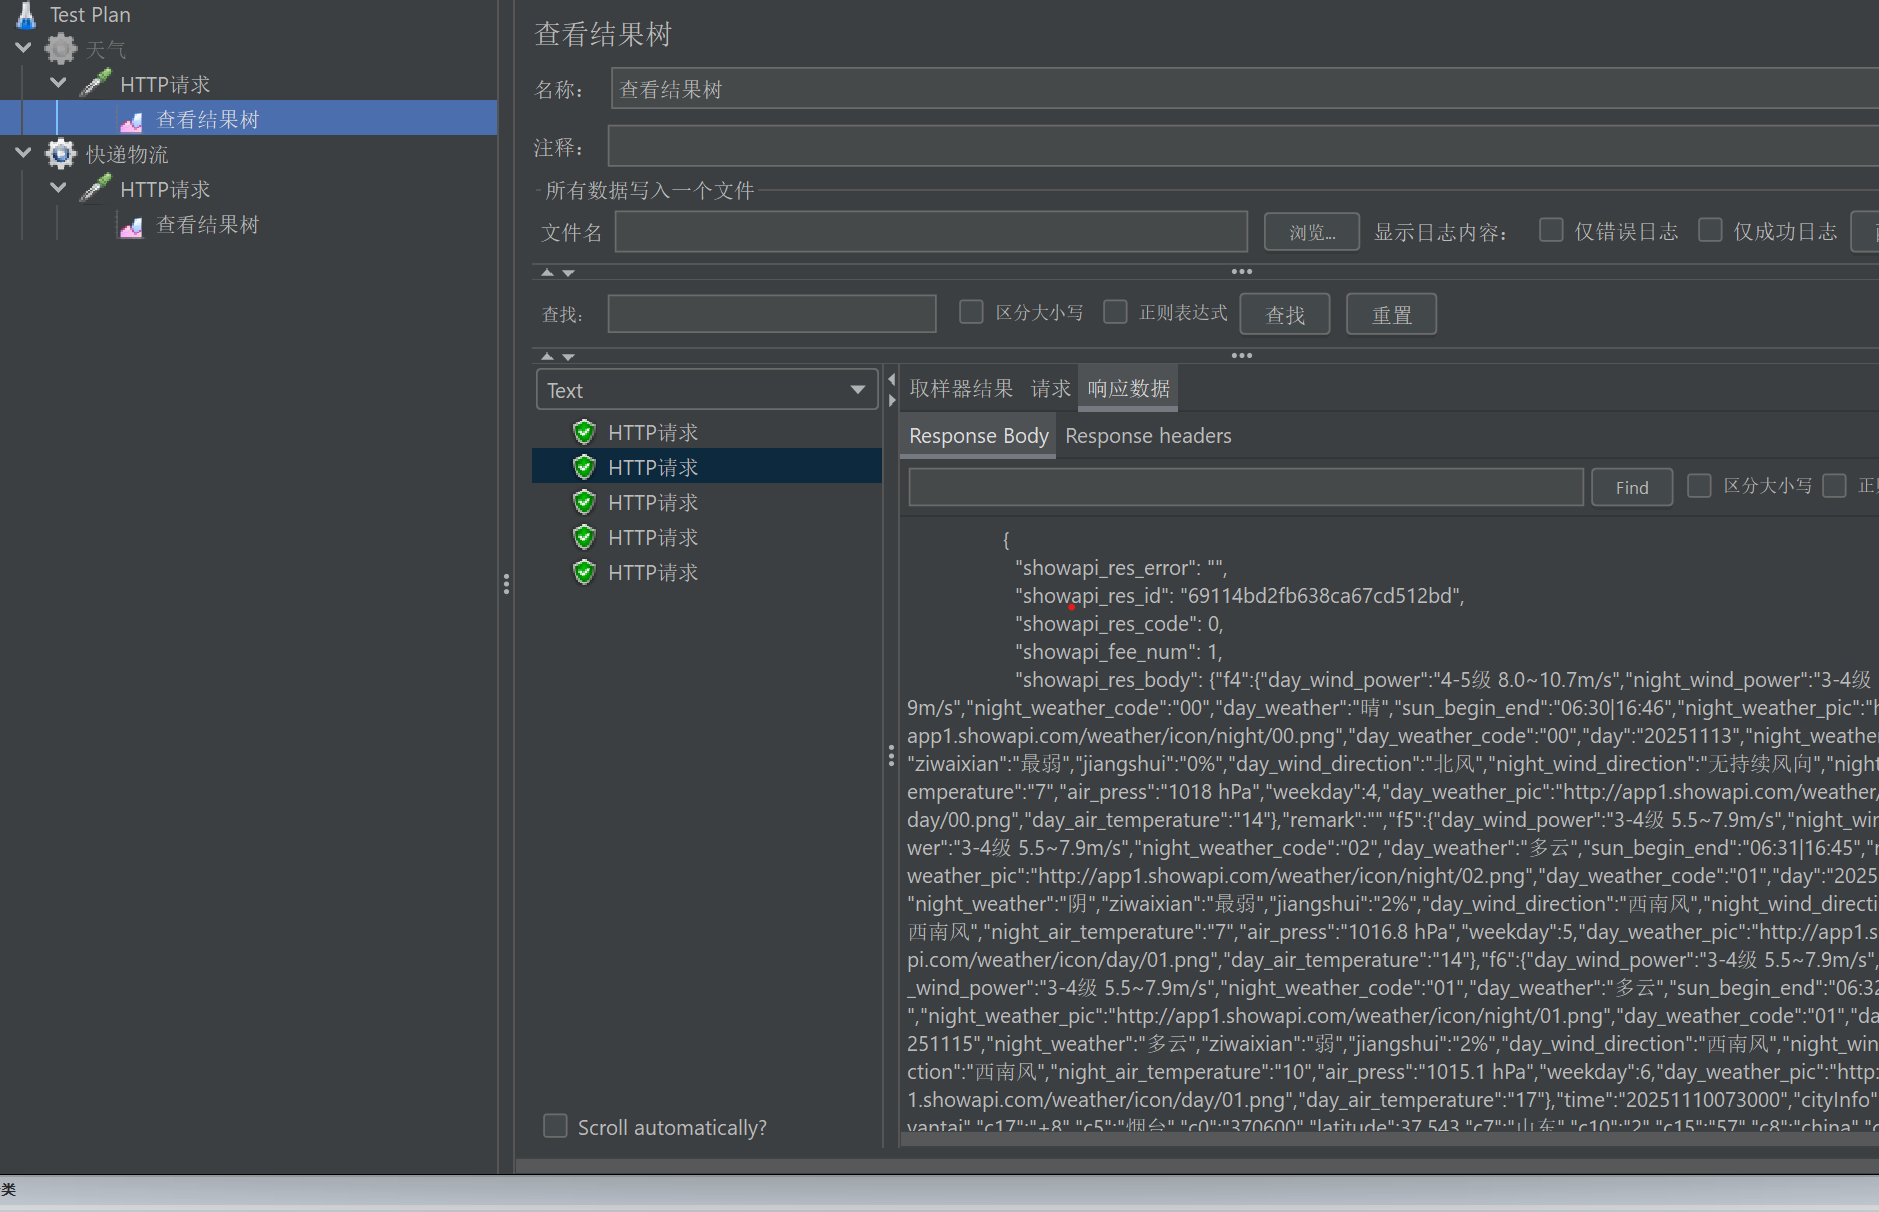Focus the 文件名 file name field

click(931, 232)
